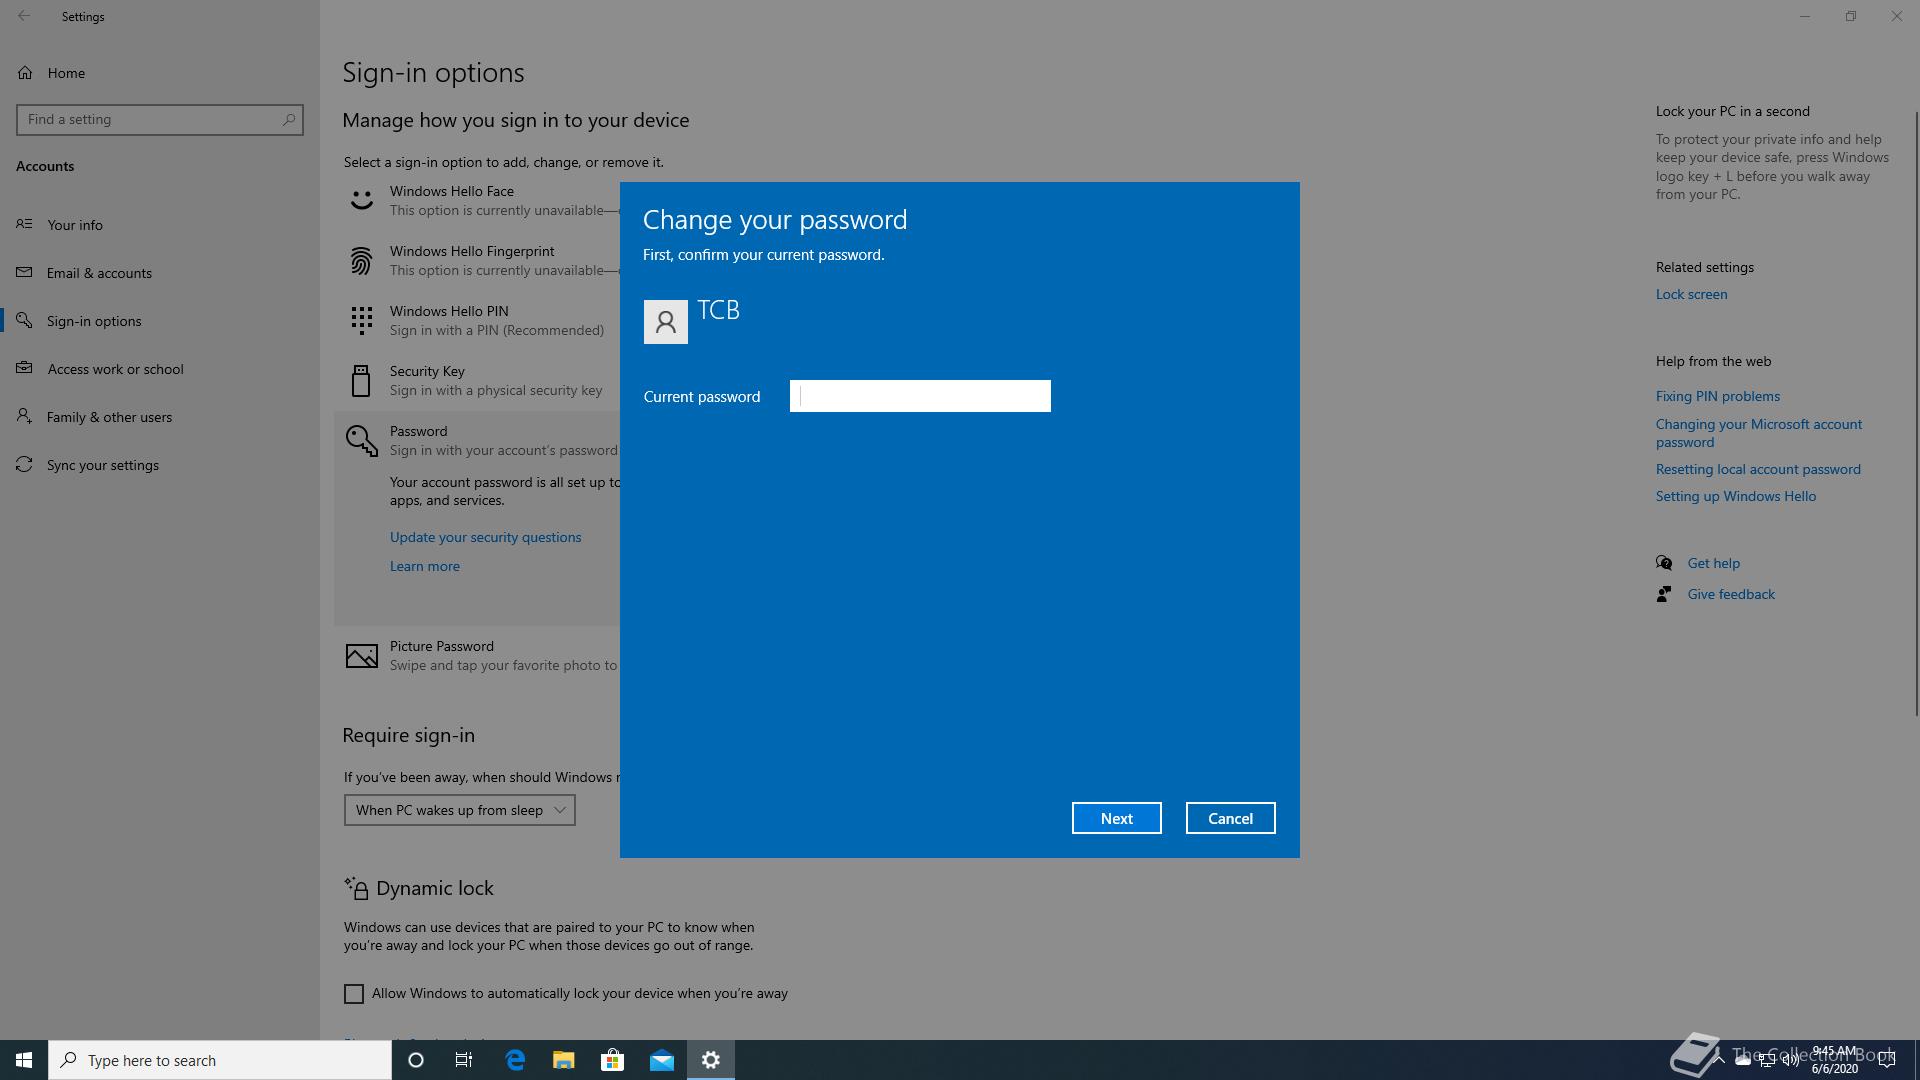Image resolution: width=1920 pixels, height=1080 pixels.
Task: Click the Windows Hello Fingerprint icon
Action: pyautogui.click(x=361, y=261)
